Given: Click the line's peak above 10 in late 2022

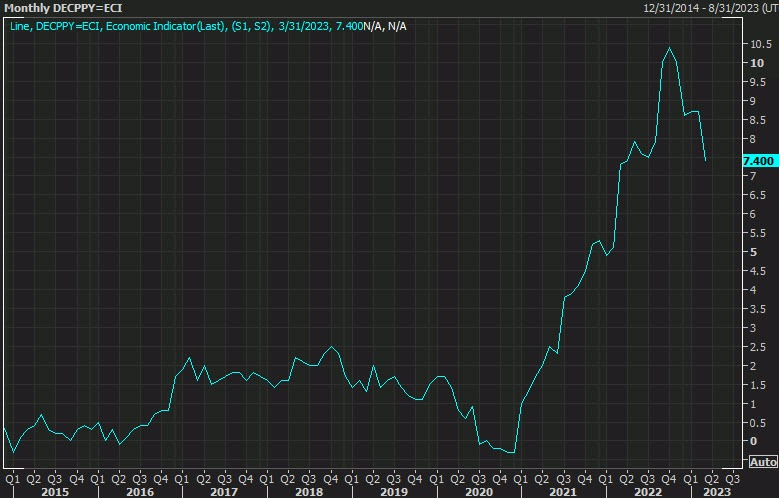Looking at the screenshot, I should point(669,48).
